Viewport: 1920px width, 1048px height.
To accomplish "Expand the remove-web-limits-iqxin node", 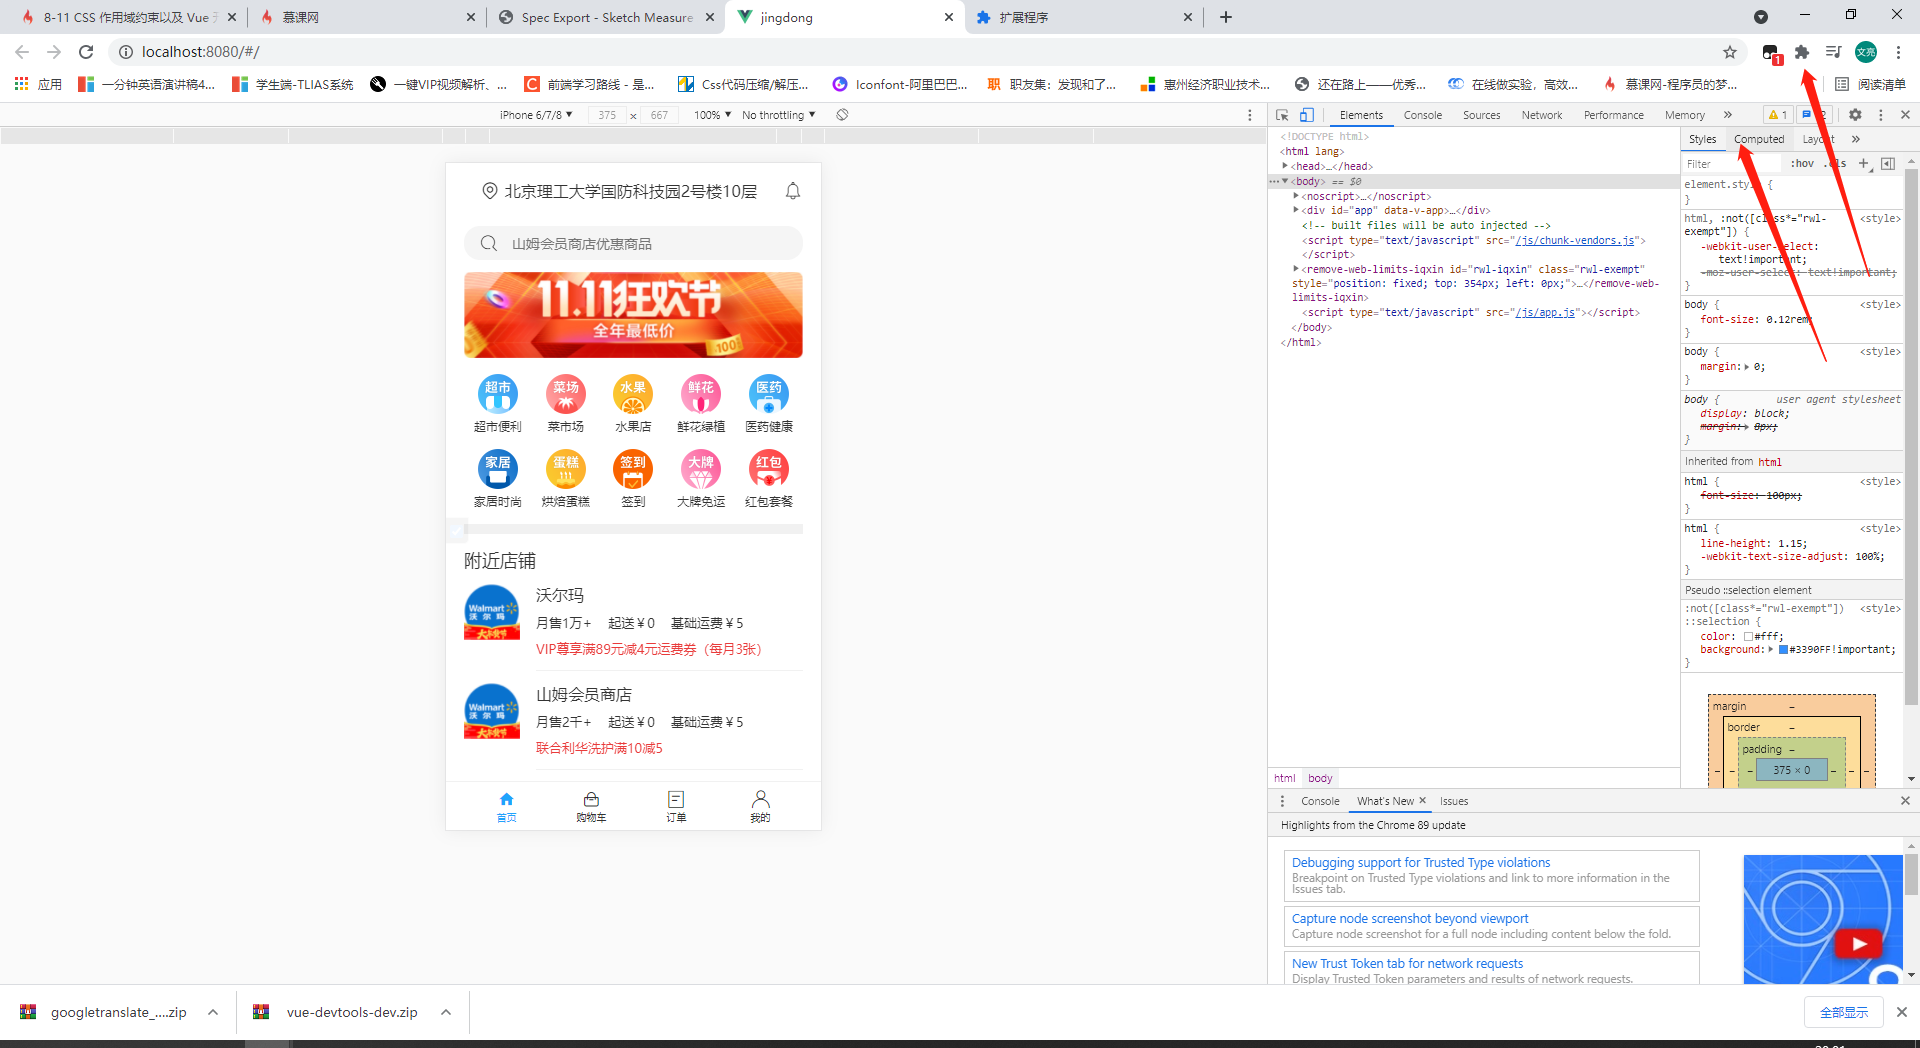I will 1296,269.
